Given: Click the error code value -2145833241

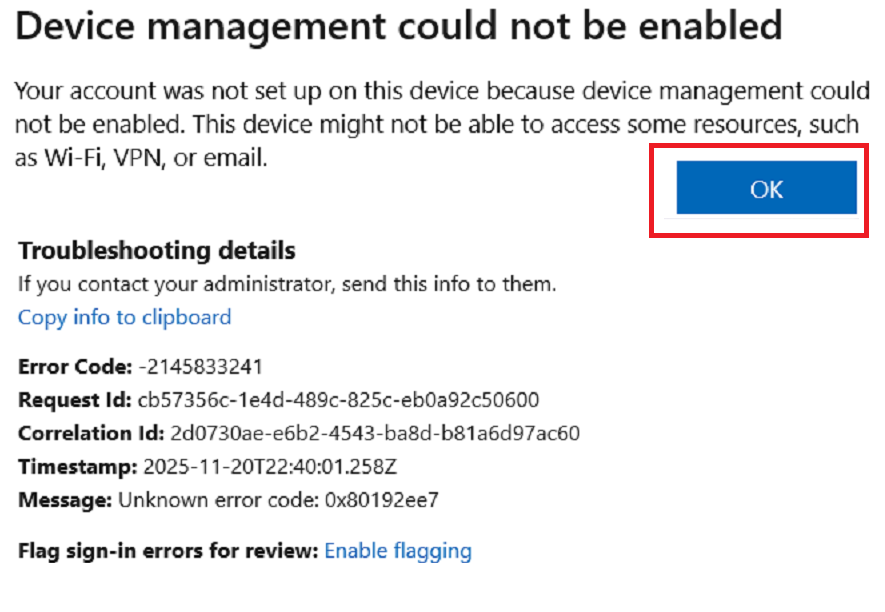Looking at the screenshot, I should click(x=185, y=366).
